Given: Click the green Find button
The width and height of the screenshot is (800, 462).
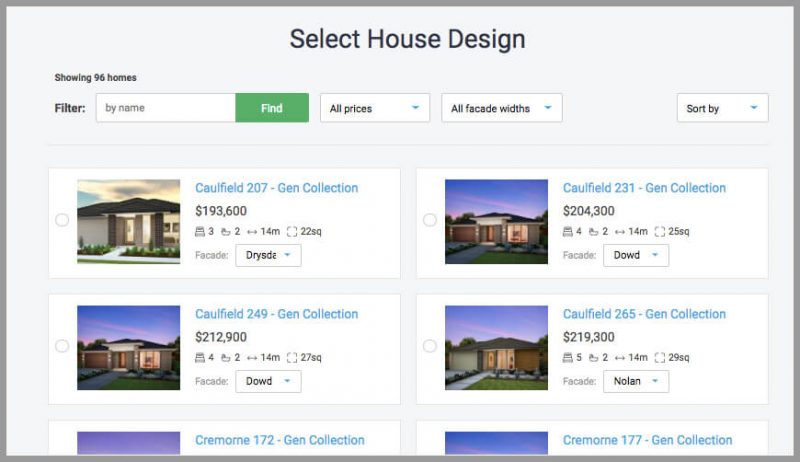Looking at the screenshot, I should coord(272,108).
